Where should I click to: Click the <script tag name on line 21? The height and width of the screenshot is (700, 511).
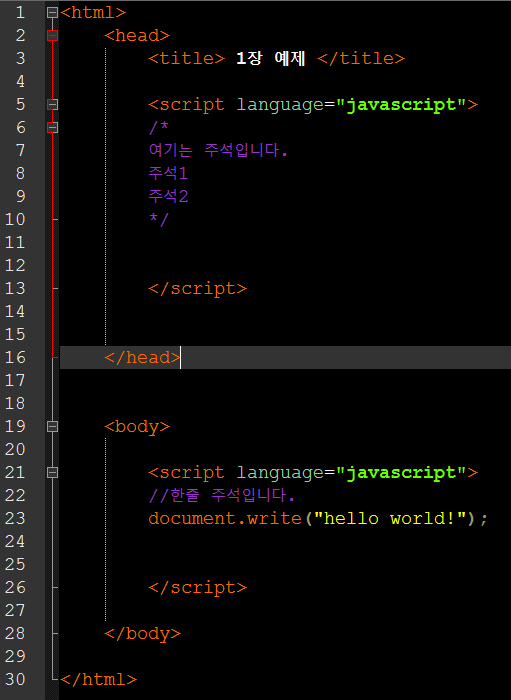click(187, 473)
